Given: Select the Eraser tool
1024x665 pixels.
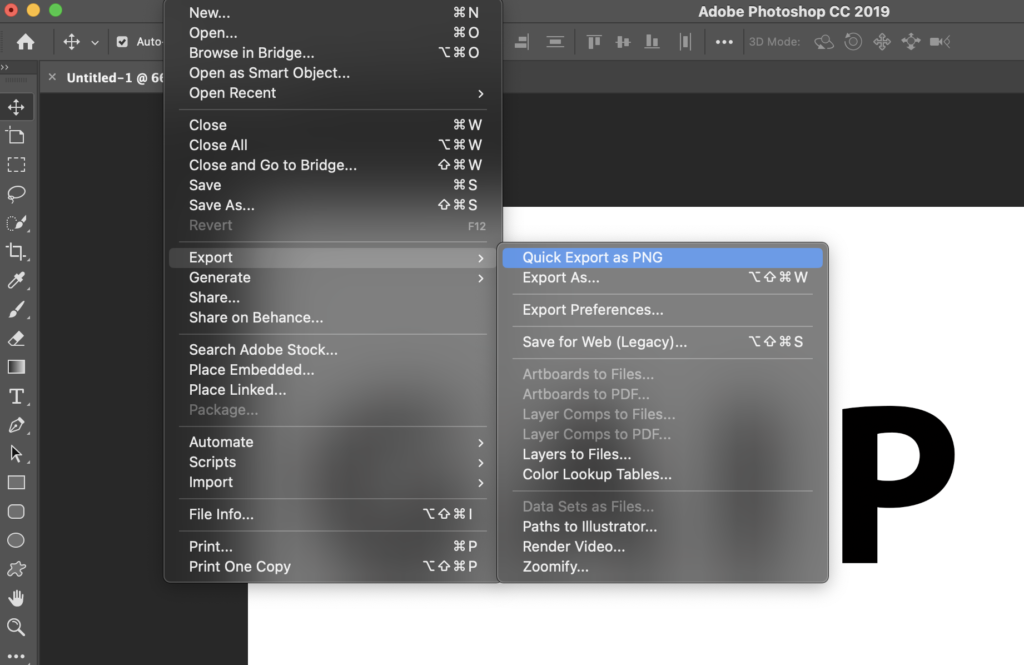Looking at the screenshot, I should pyautogui.click(x=14, y=338).
